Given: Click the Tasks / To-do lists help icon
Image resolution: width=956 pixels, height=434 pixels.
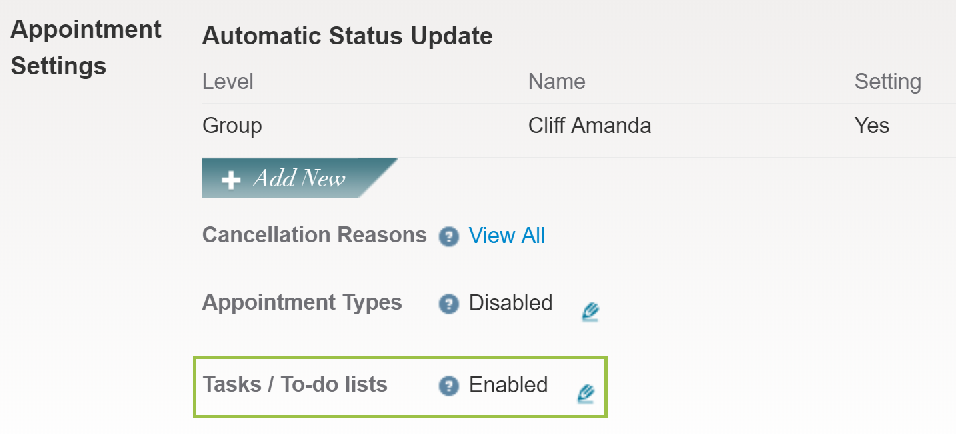Looking at the screenshot, I should [449, 385].
